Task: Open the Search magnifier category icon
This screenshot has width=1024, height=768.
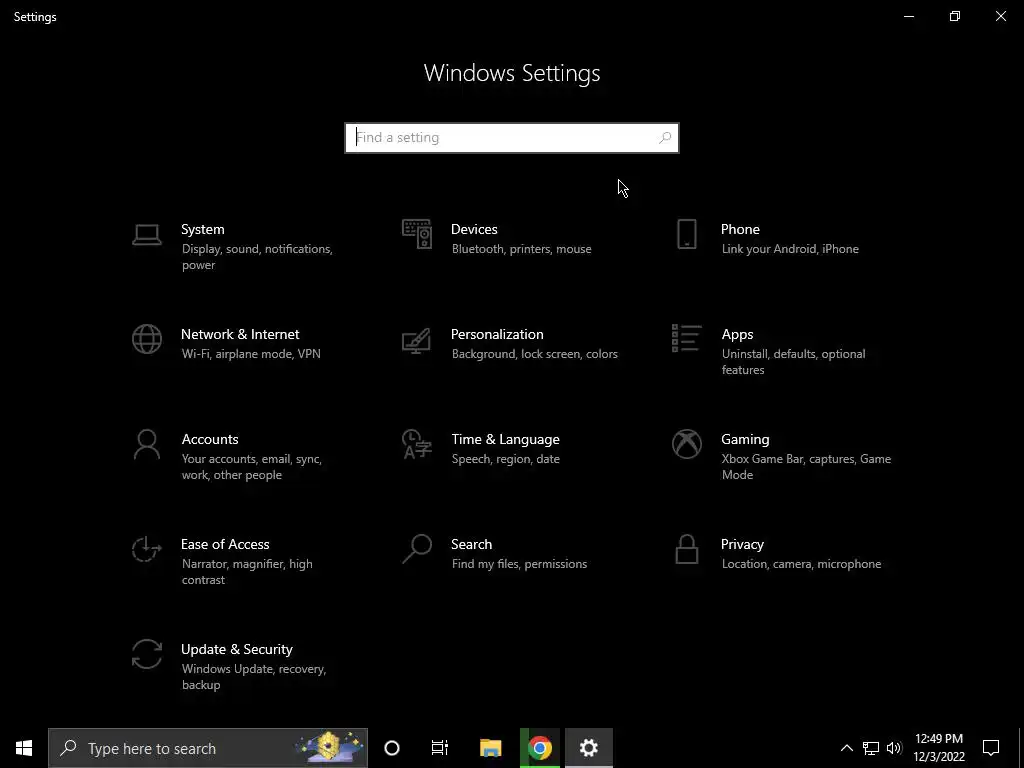Action: (417, 549)
